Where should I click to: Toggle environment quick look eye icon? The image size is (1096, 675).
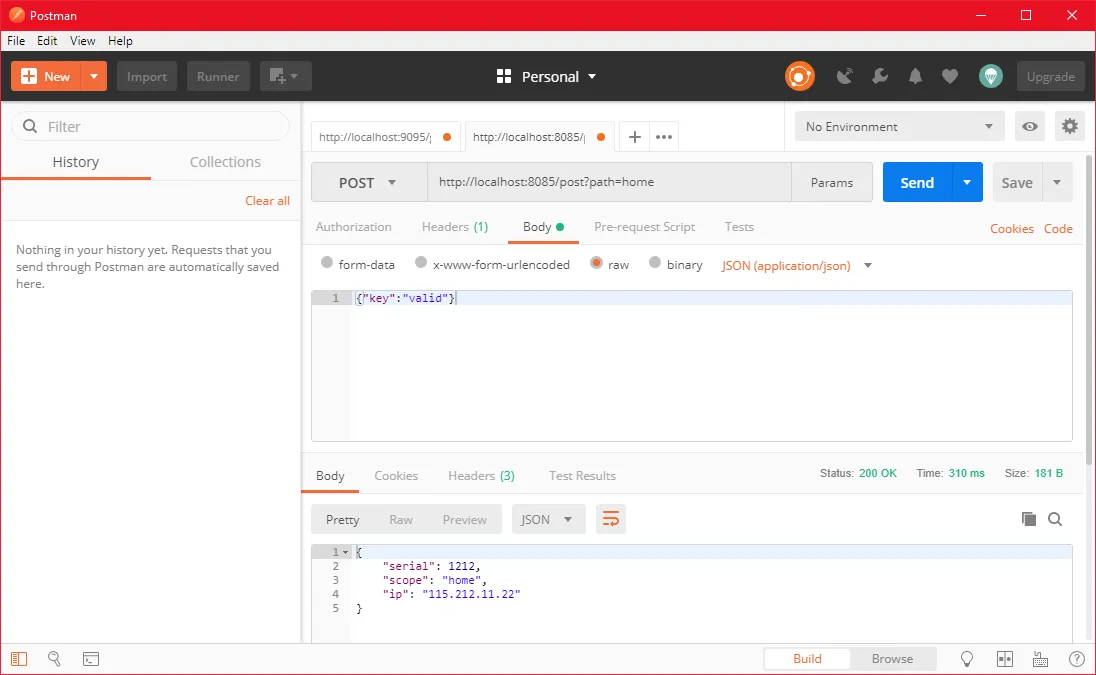tap(1030, 126)
